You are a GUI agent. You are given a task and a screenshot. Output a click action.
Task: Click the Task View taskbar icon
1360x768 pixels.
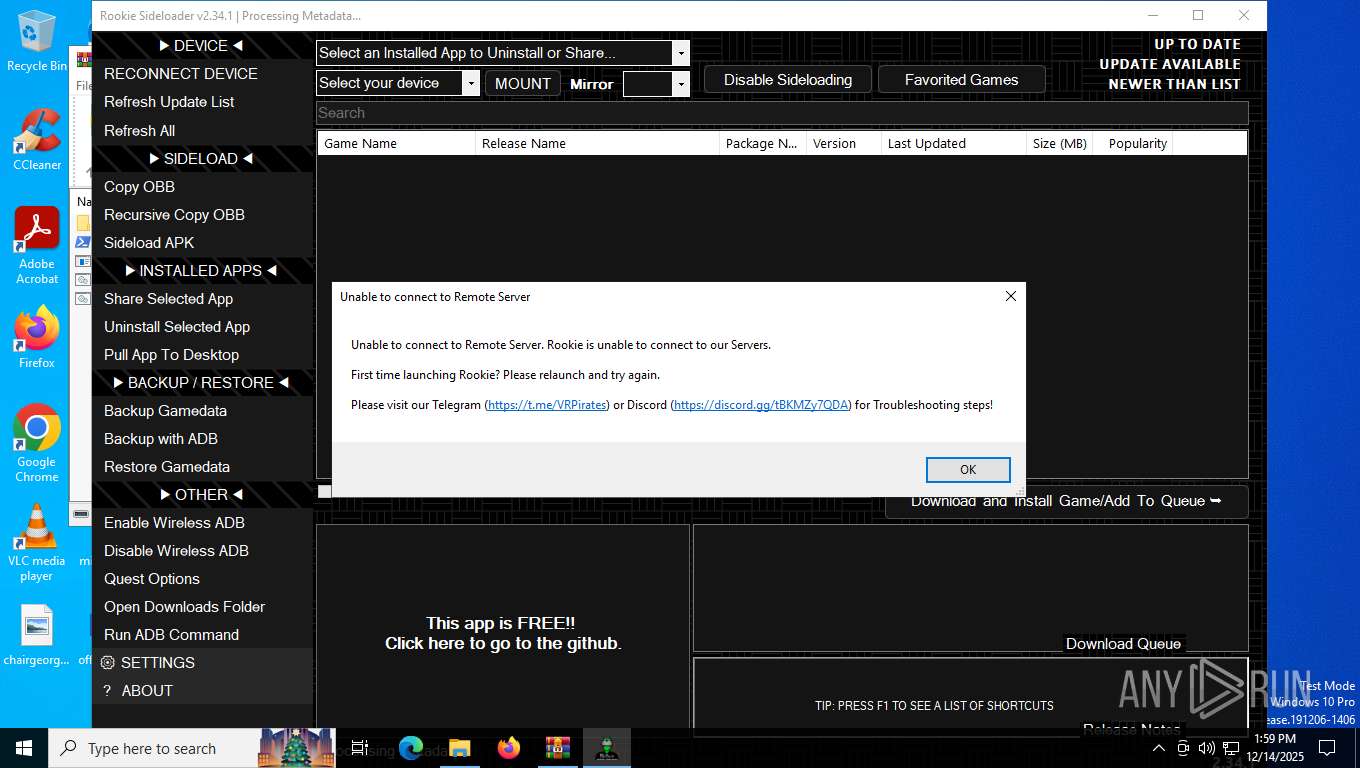pos(360,748)
